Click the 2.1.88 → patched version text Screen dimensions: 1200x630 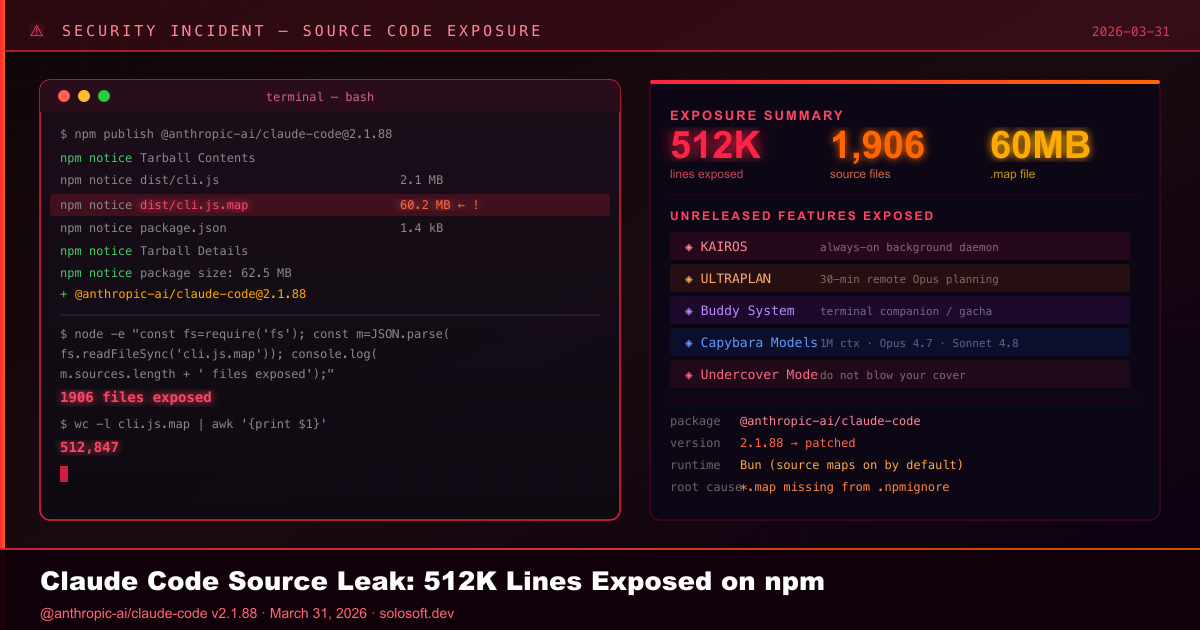tap(797, 443)
